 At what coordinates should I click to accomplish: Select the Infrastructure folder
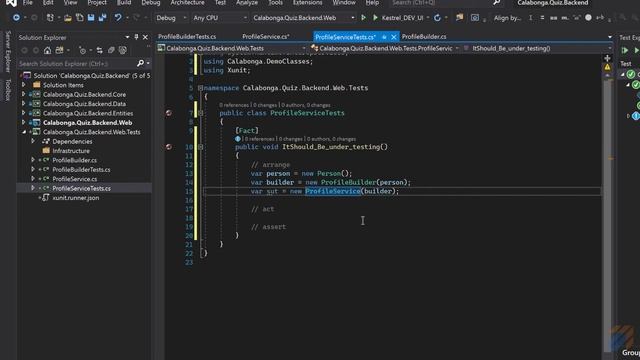tap(71, 151)
